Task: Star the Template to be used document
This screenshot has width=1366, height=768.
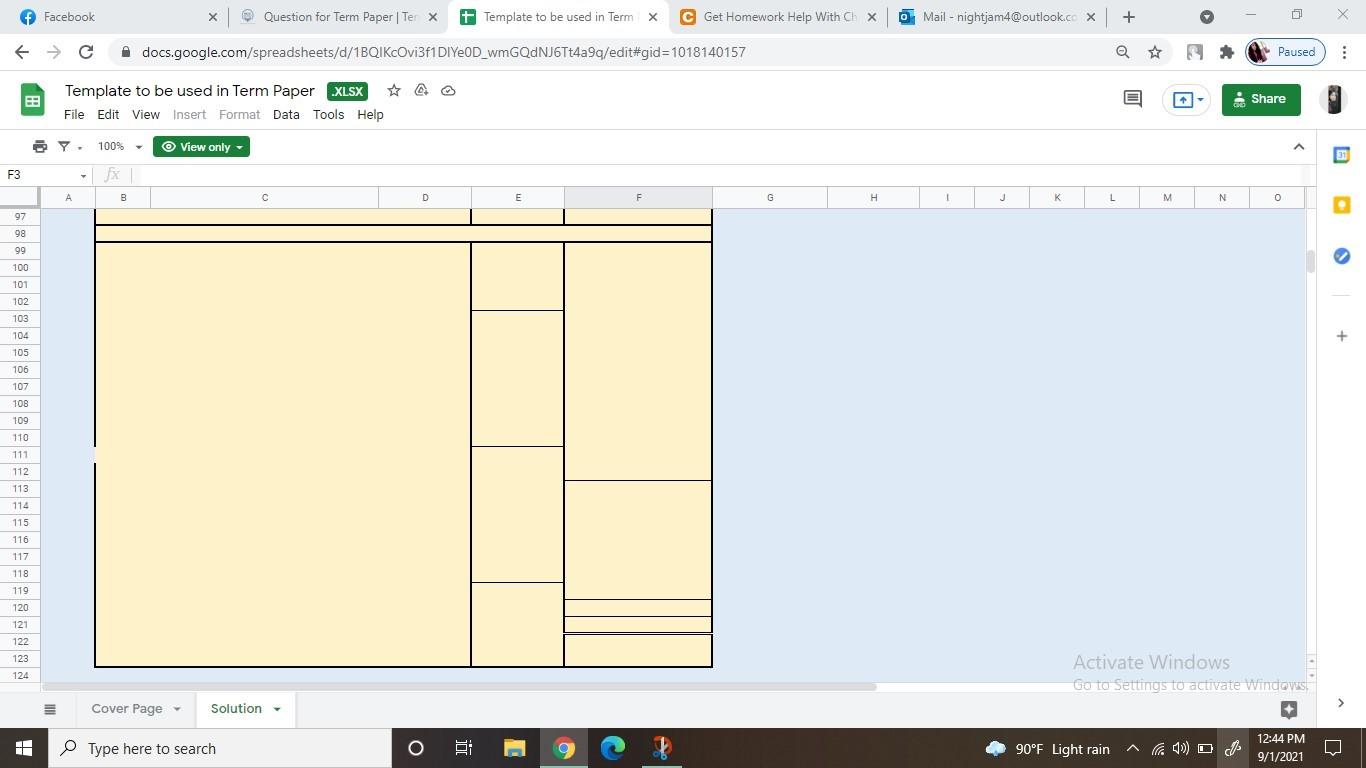Action: tap(394, 91)
